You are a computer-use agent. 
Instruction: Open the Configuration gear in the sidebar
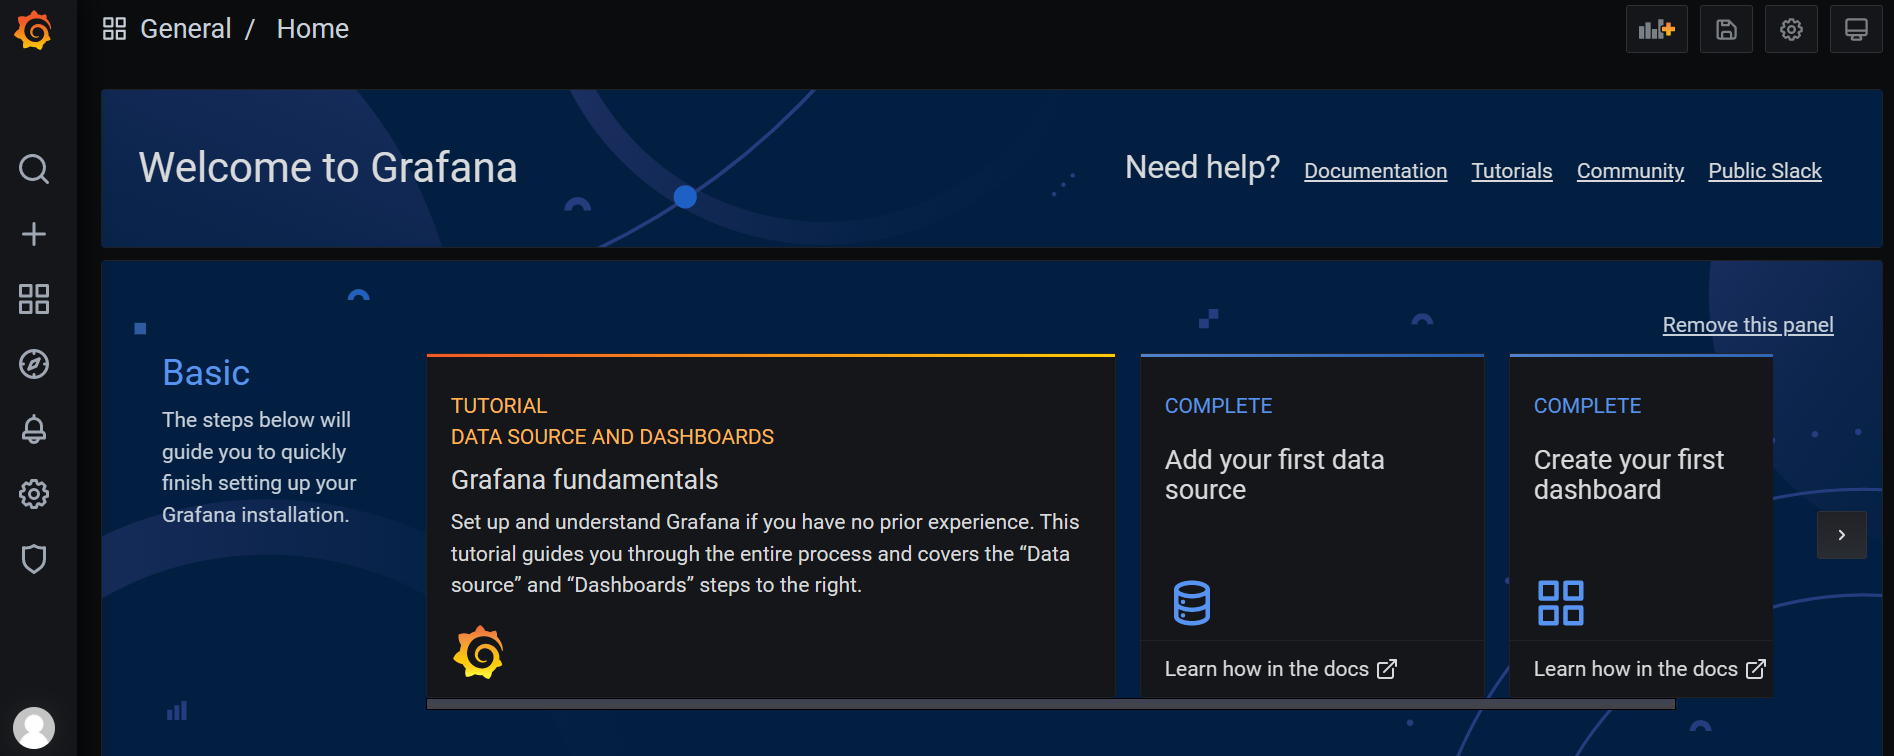click(x=34, y=494)
